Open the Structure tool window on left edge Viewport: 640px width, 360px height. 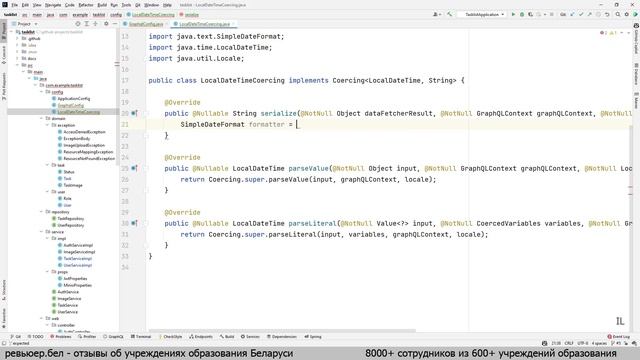tap(4, 290)
